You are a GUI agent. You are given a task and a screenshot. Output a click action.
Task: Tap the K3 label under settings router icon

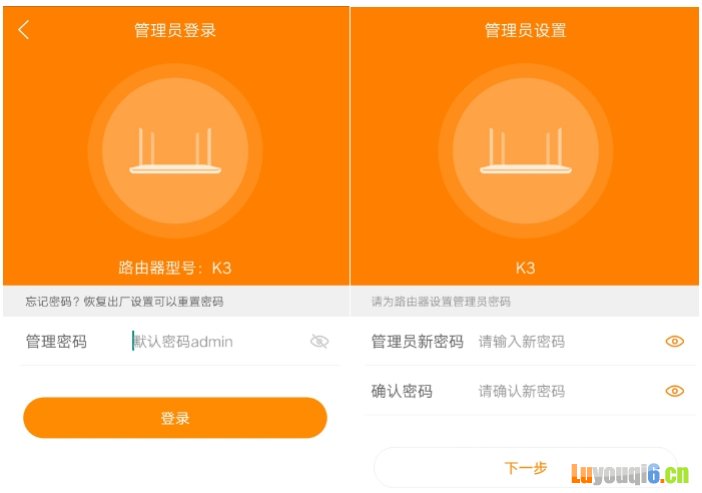(525, 268)
